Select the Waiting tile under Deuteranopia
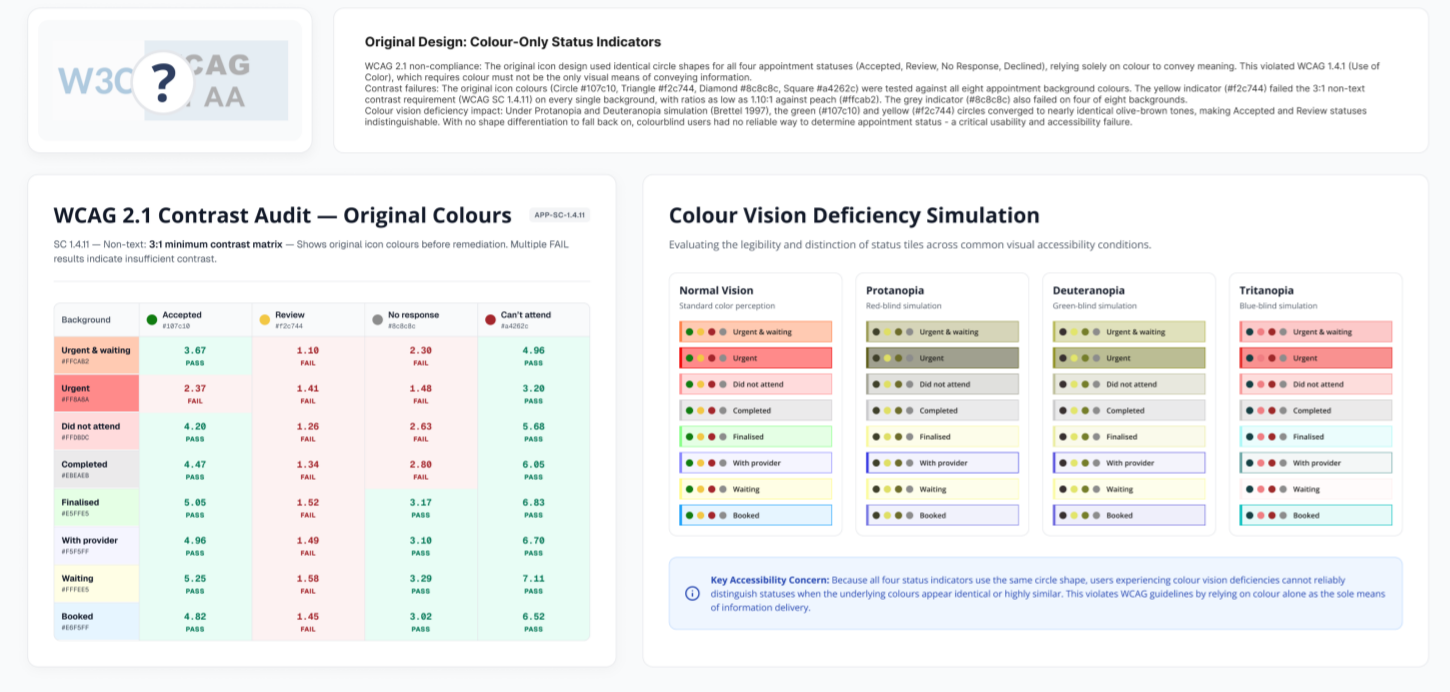This screenshot has width=1450, height=692. point(1129,489)
